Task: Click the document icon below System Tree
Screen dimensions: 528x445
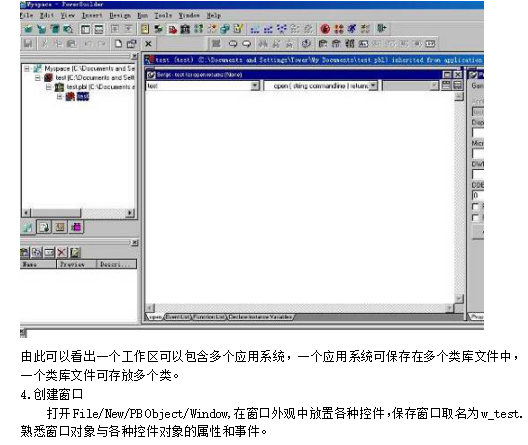Action: click(44, 227)
